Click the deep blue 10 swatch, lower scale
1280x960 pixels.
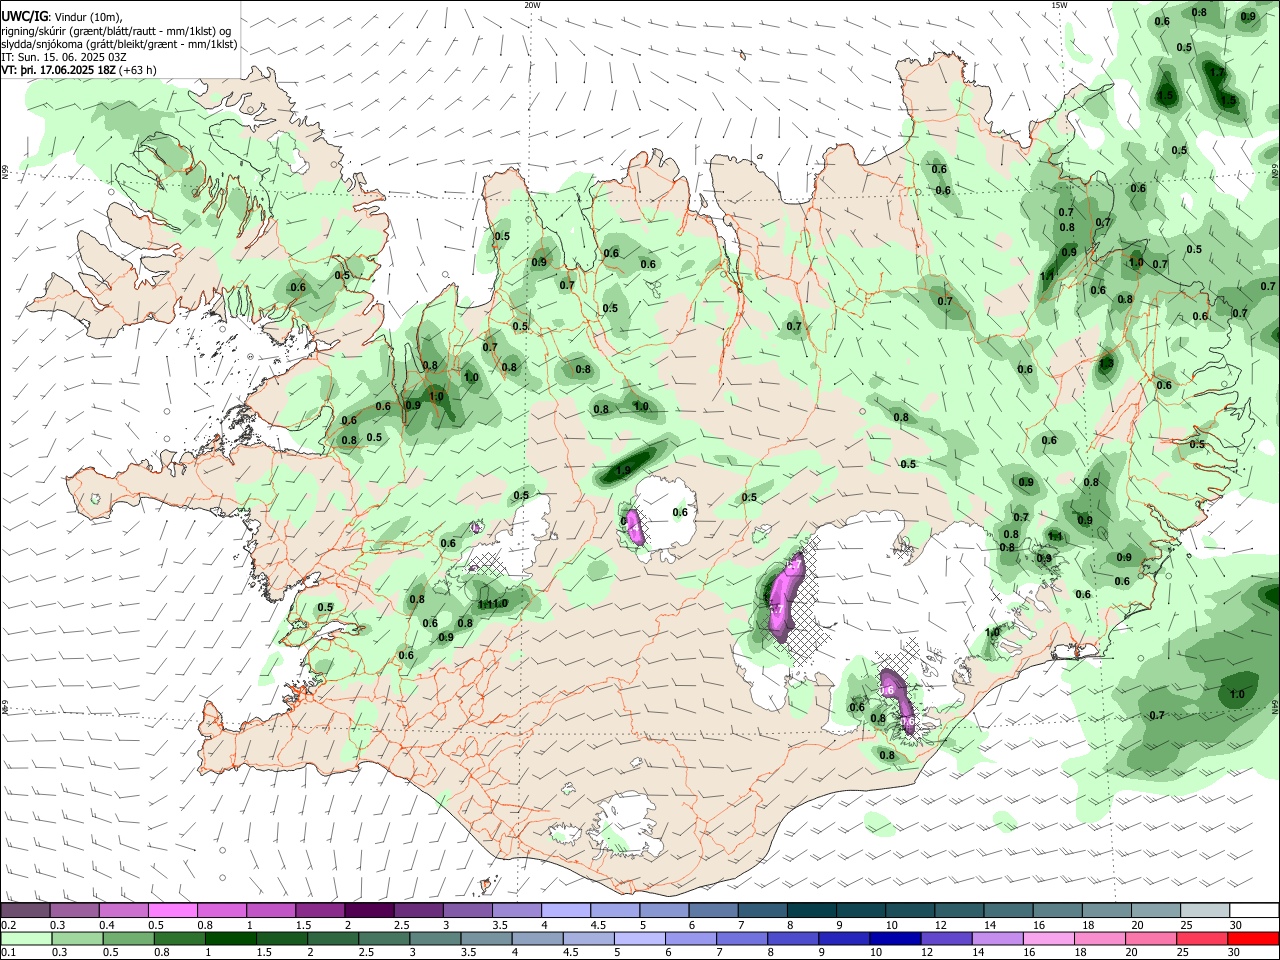[x=894, y=938]
